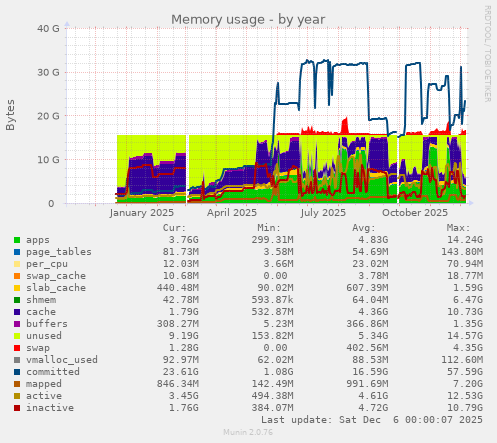Click the 'Bytes' vertical axis label

pos(10,115)
